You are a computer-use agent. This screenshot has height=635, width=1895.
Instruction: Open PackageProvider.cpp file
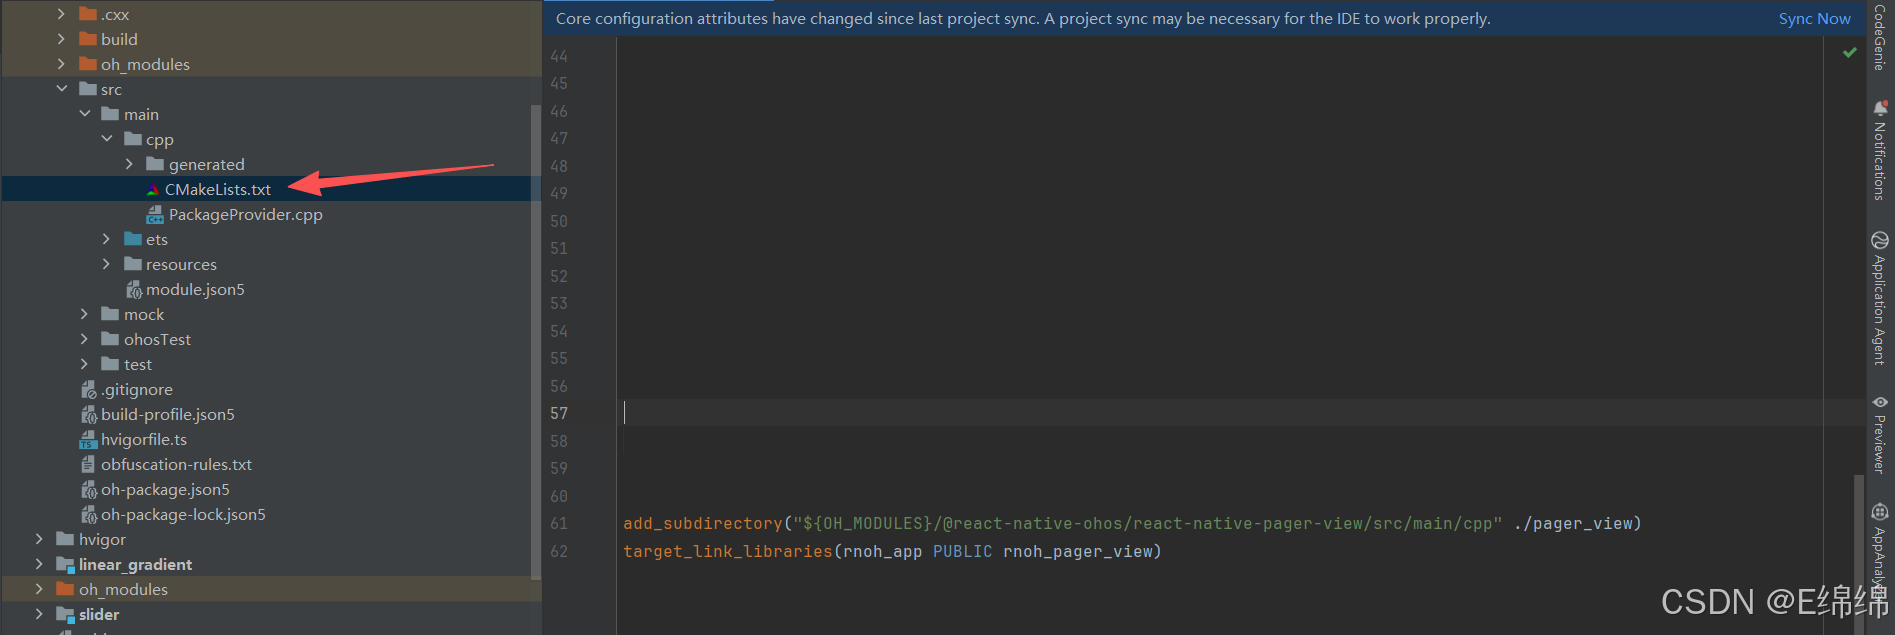pos(245,214)
